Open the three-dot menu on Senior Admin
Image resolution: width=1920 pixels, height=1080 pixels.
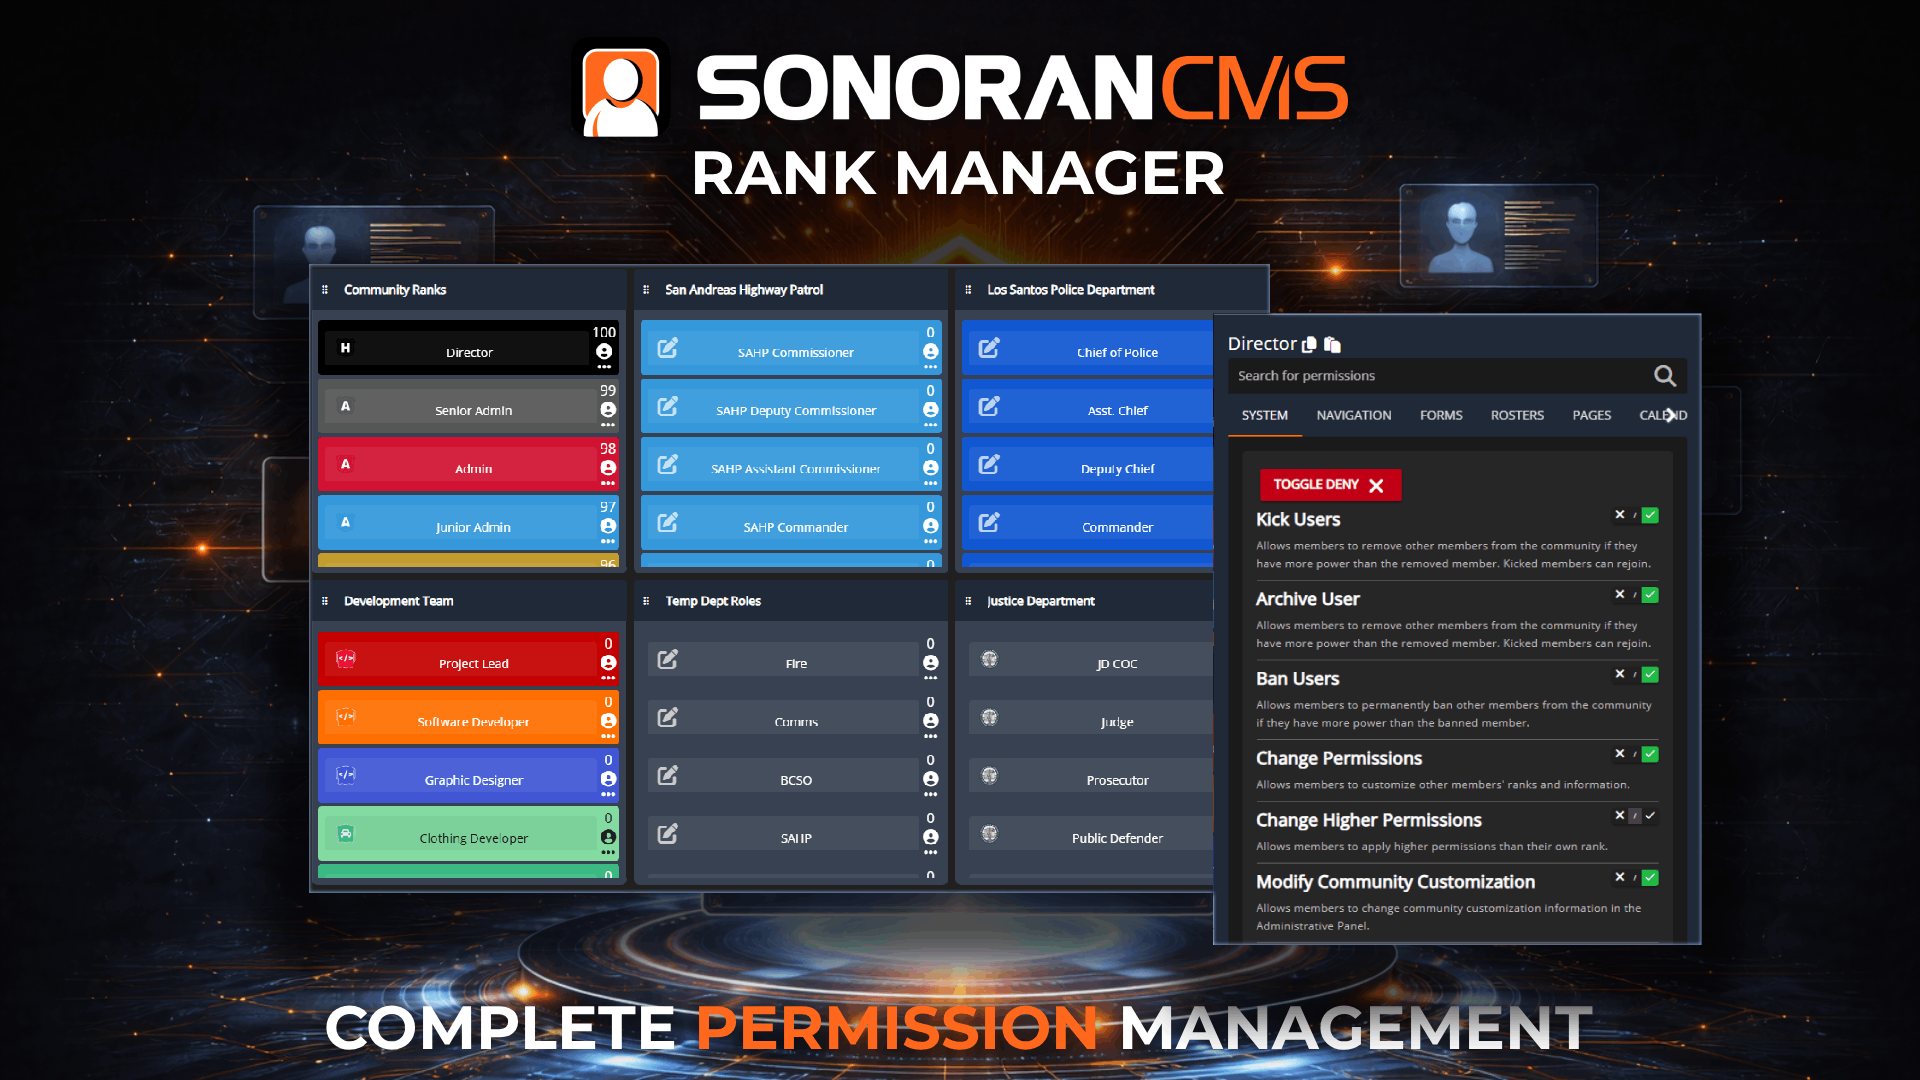[608, 425]
